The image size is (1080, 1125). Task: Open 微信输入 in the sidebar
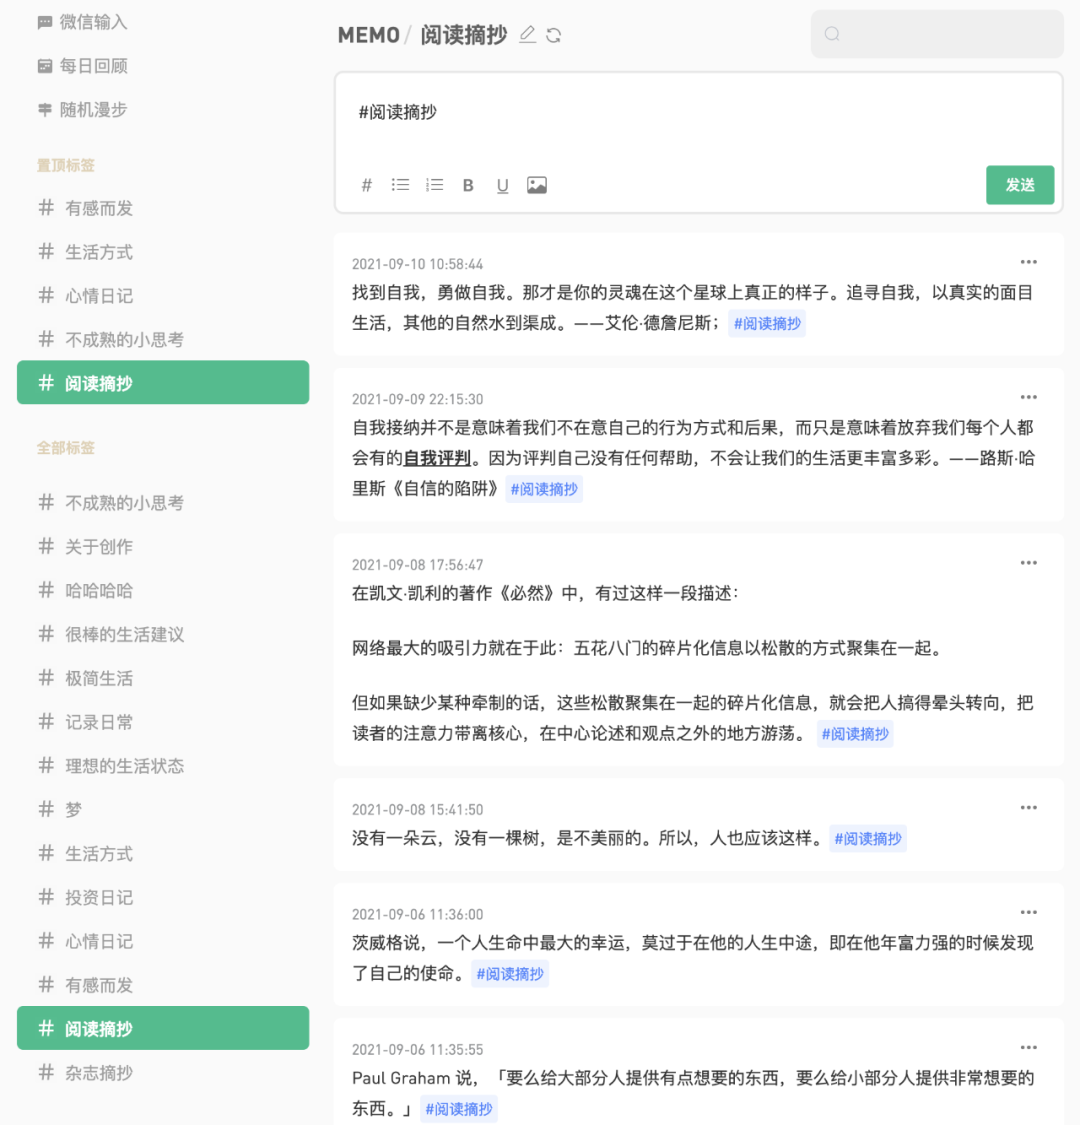[x=82, y=22]
